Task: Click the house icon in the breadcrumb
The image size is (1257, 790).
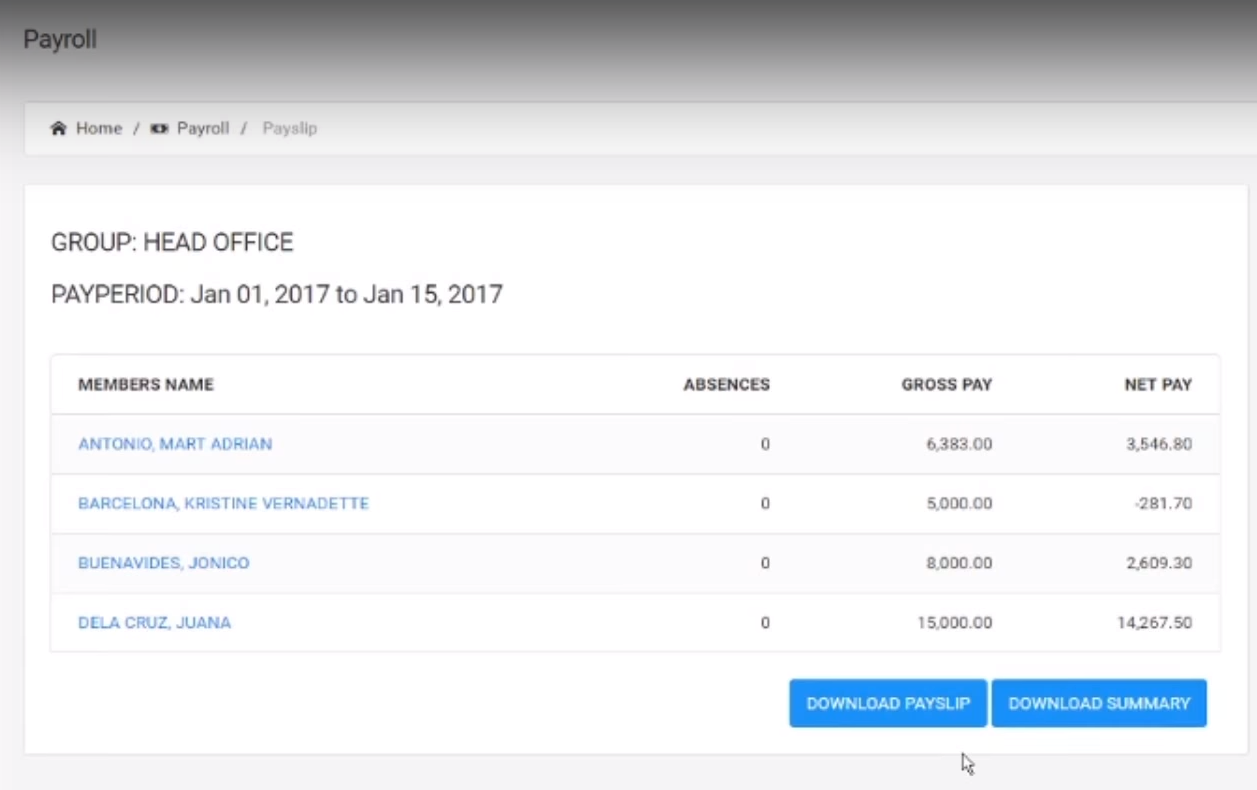Action: (58, 129)
